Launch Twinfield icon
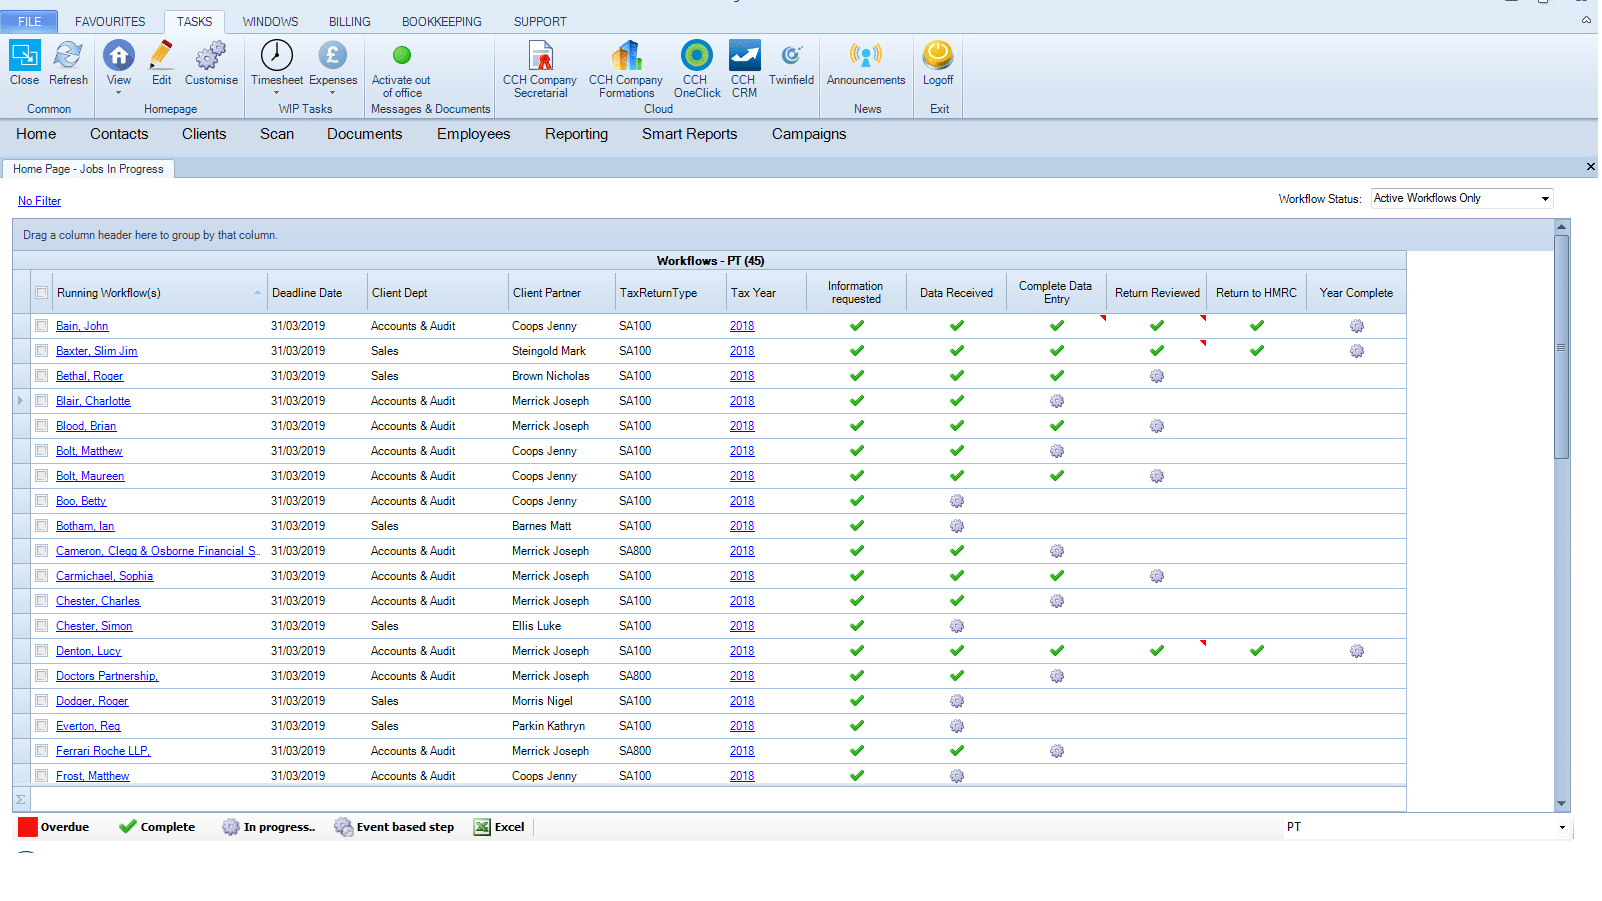Screen dimensions: 1602x901 791,55
